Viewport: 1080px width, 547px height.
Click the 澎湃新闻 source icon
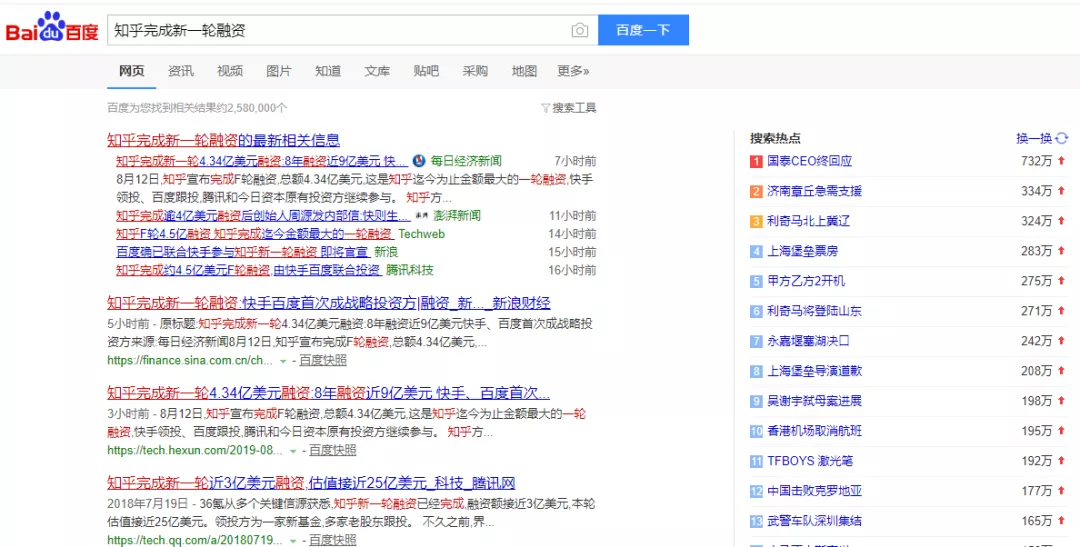coord(423,216)
